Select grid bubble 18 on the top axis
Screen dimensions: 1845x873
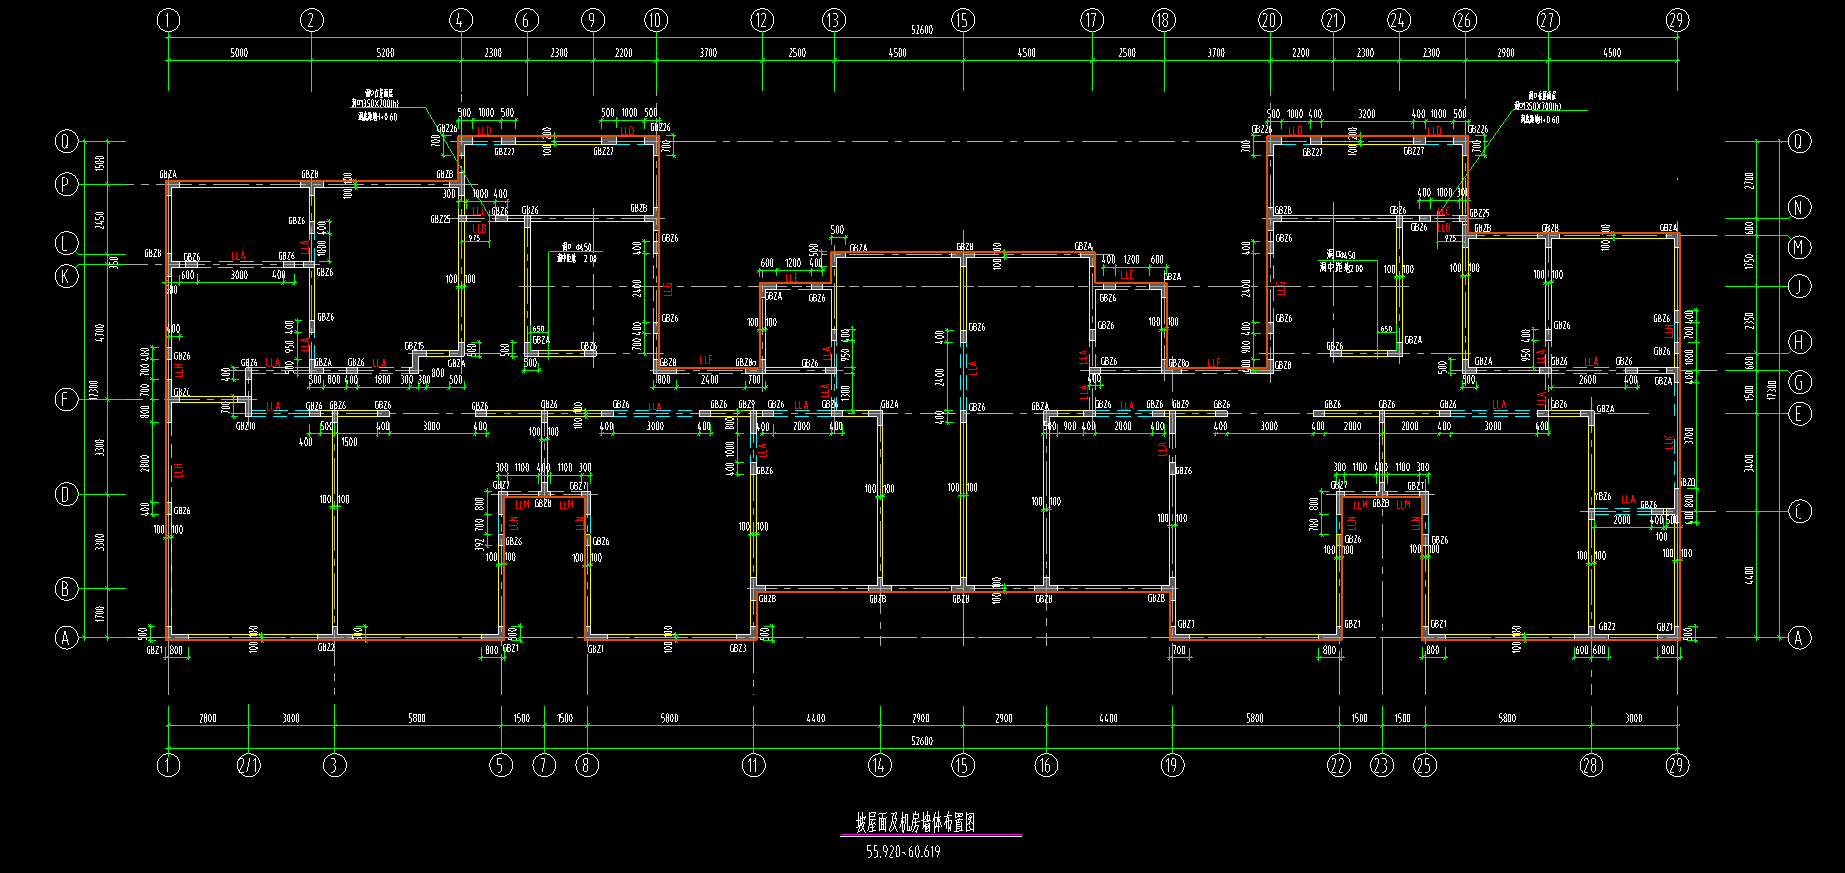[1163, 20]
